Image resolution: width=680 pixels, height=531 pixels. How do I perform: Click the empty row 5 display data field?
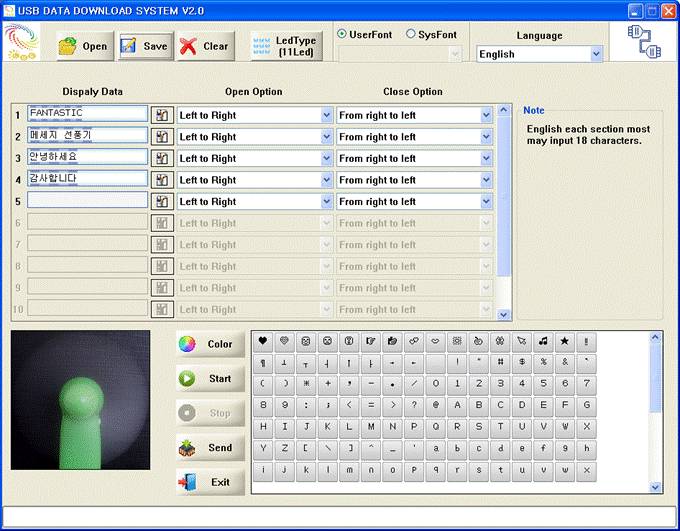88,200
